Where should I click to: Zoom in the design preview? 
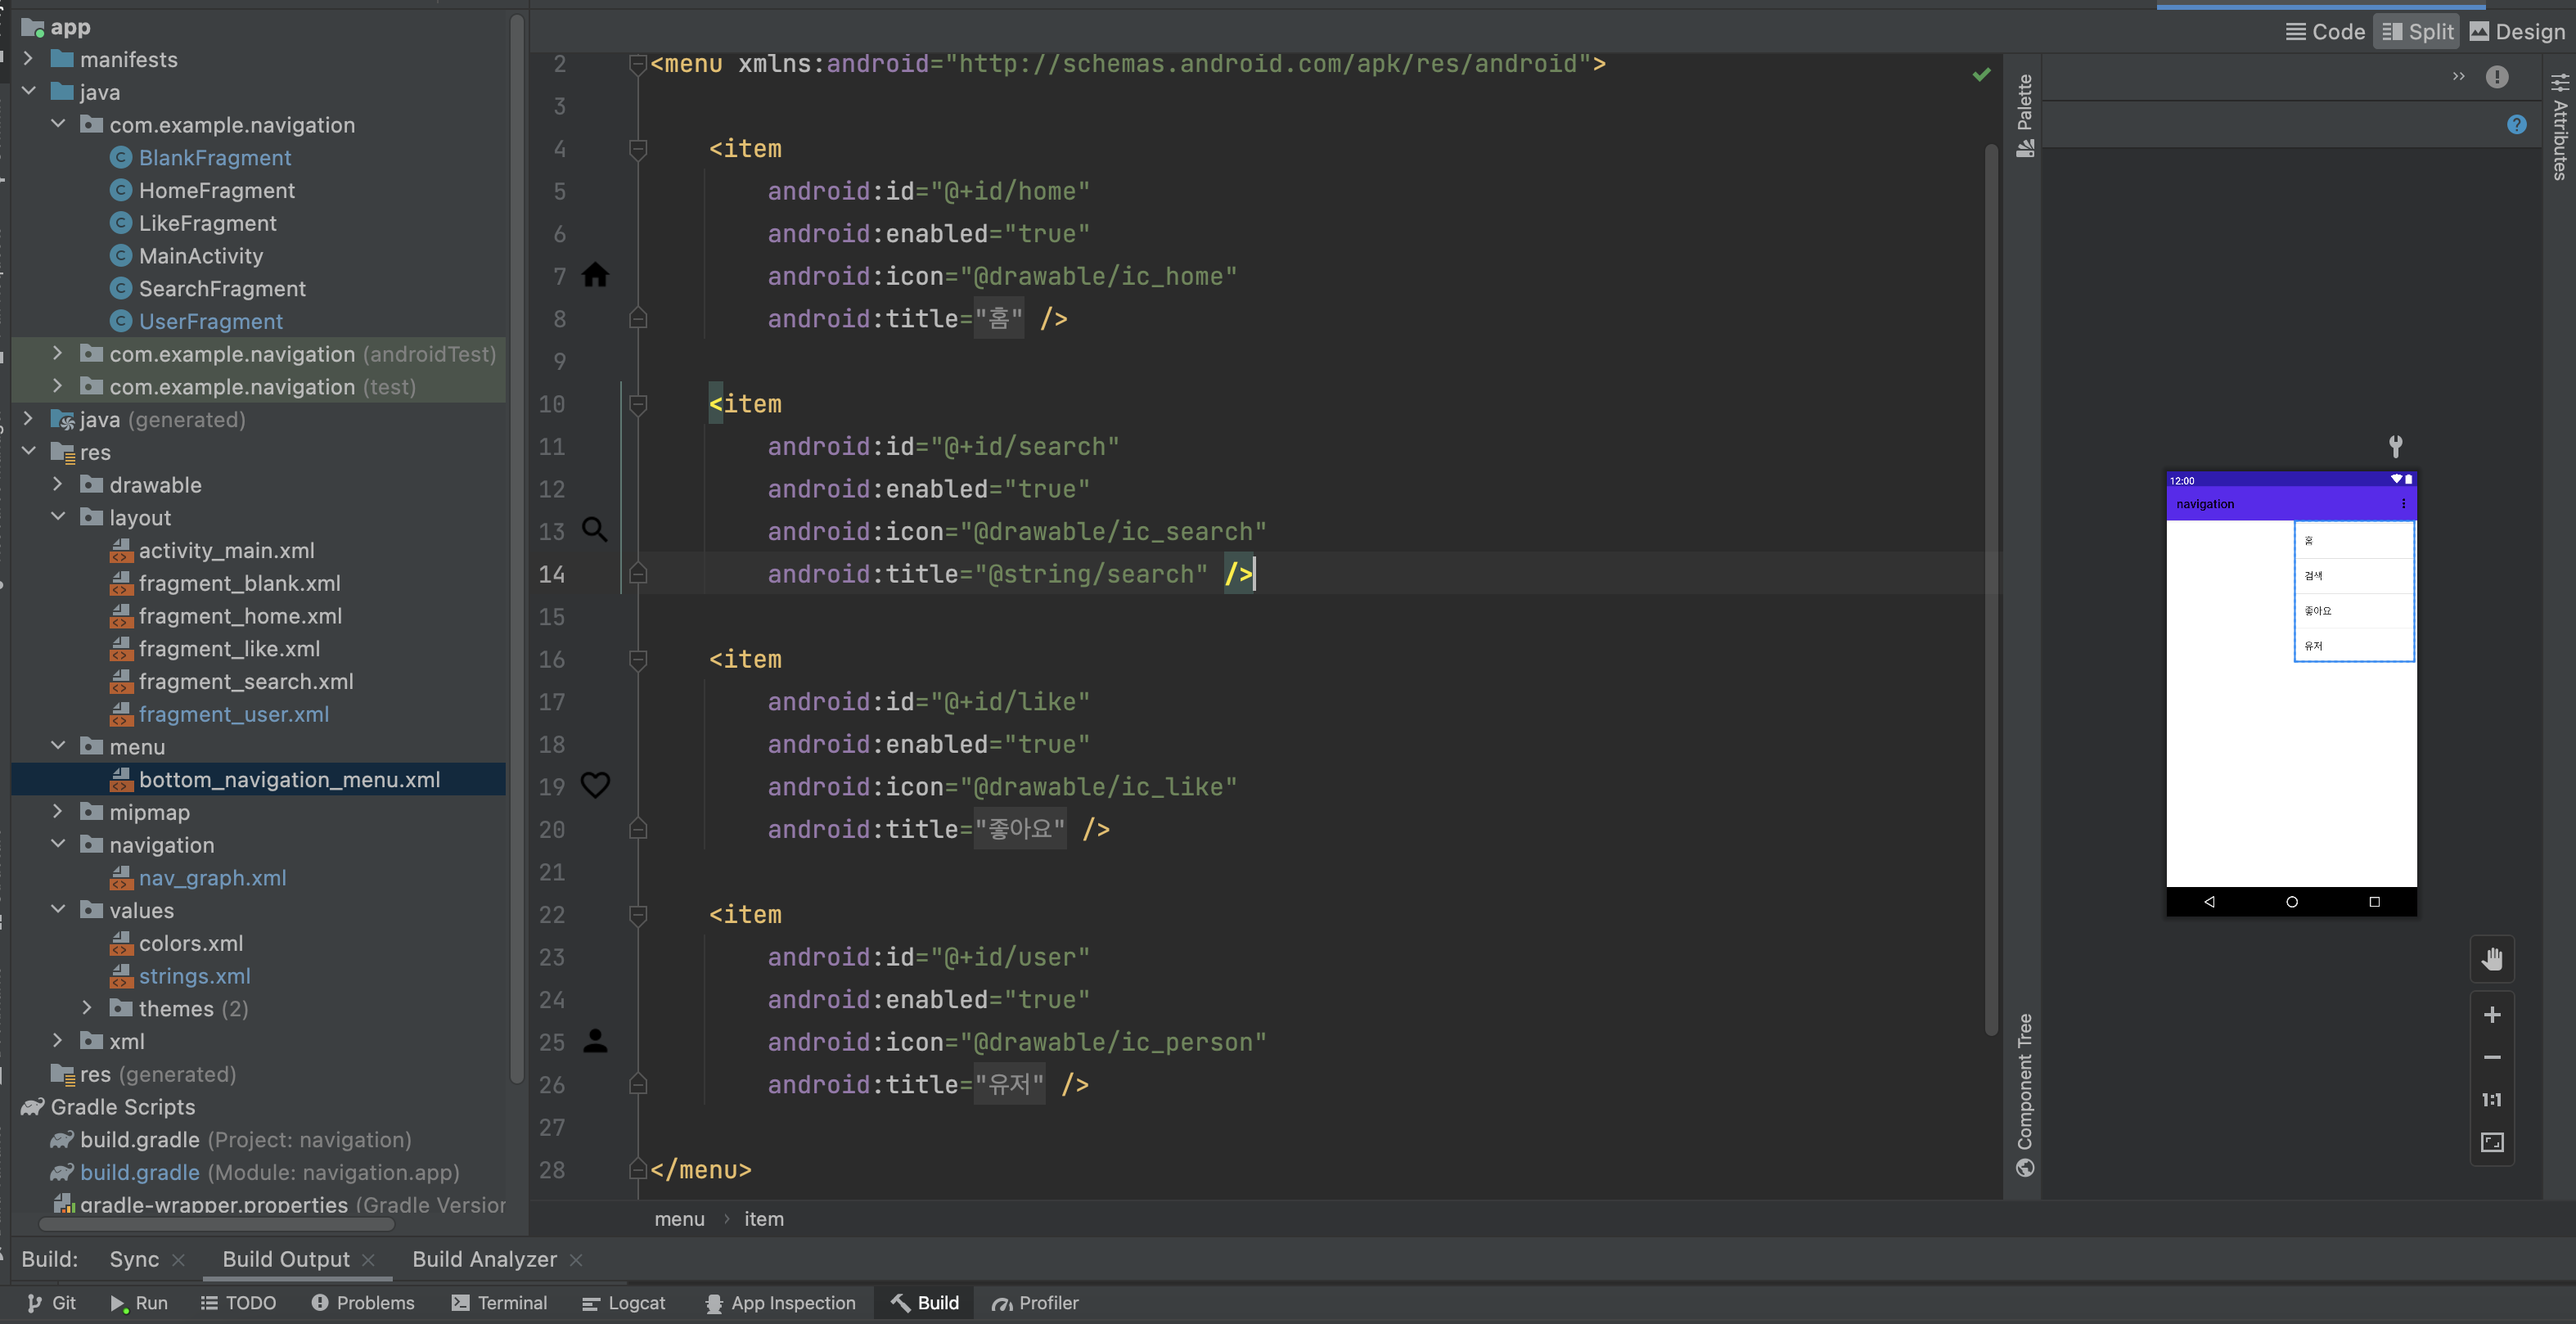click(x=2491, y=1015)
